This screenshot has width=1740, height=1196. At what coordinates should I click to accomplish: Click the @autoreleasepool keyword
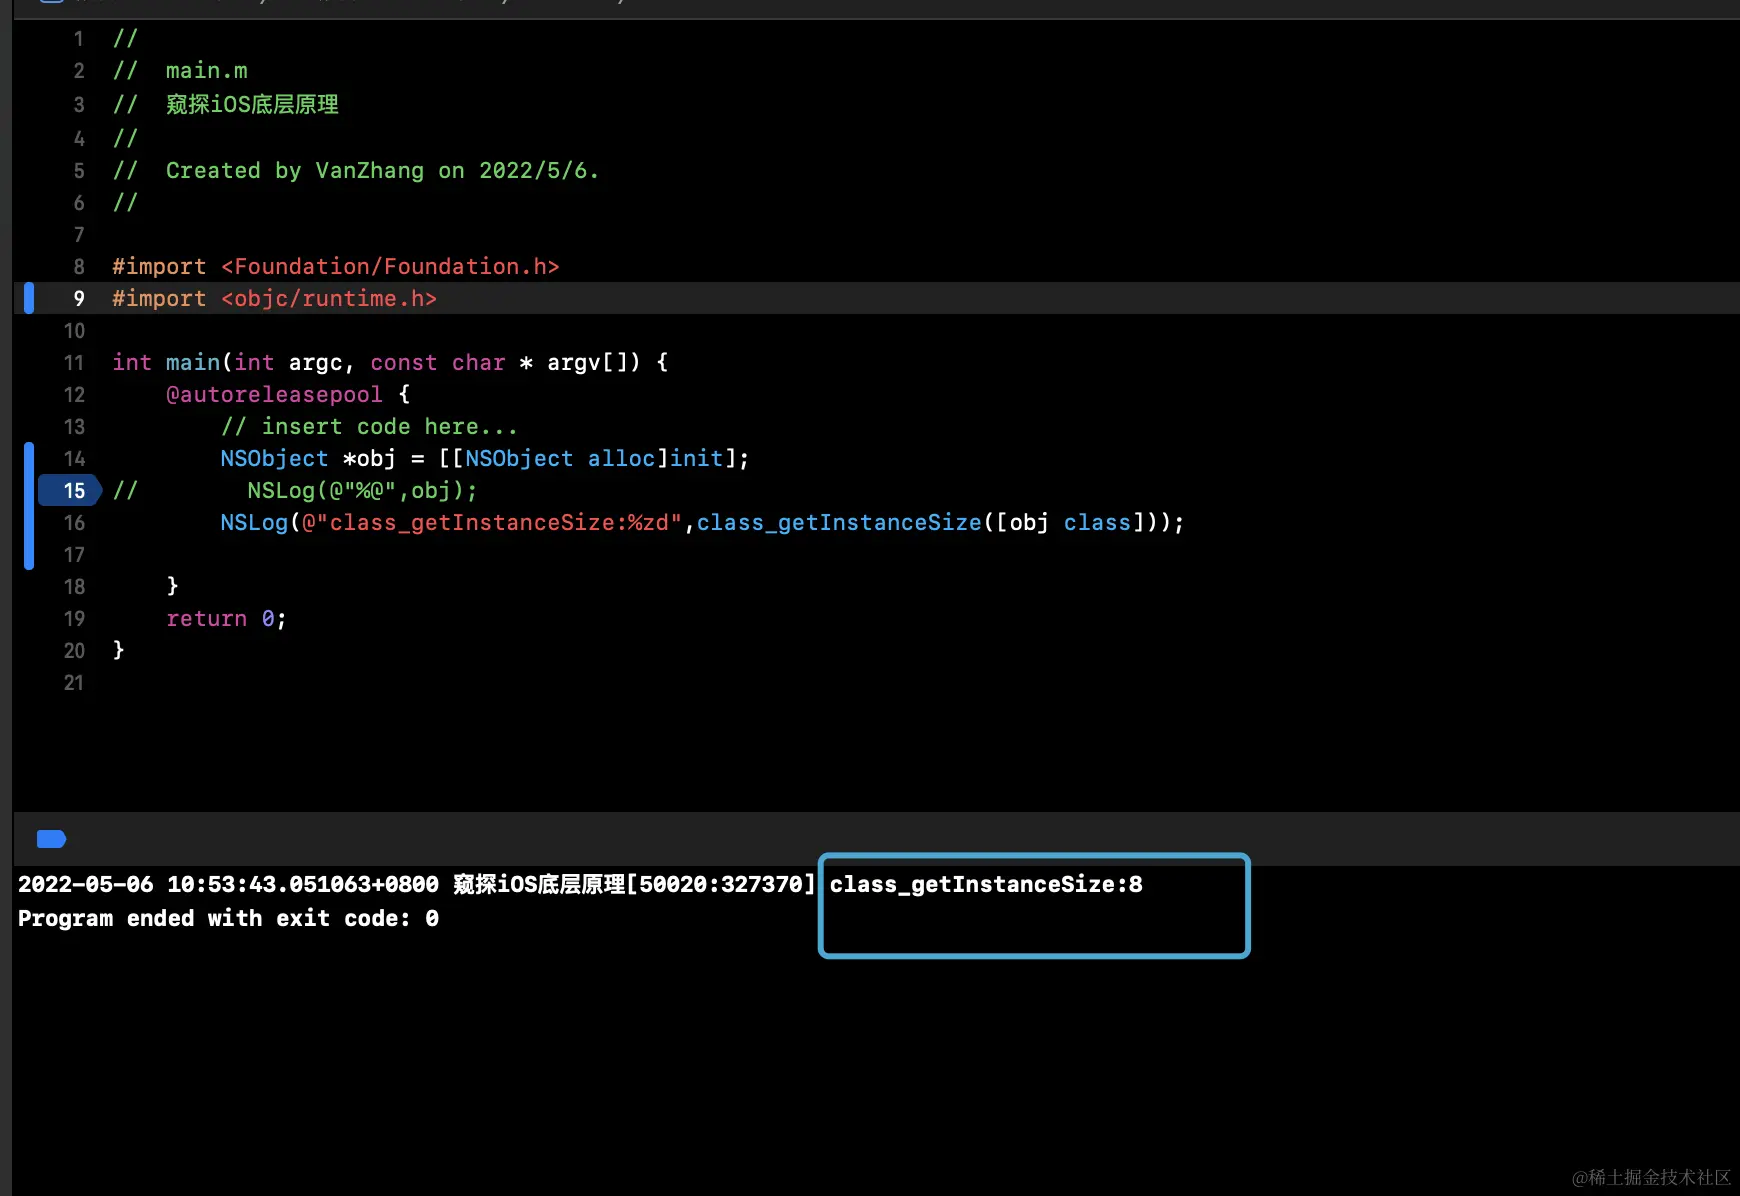click(x=274, y=394)
